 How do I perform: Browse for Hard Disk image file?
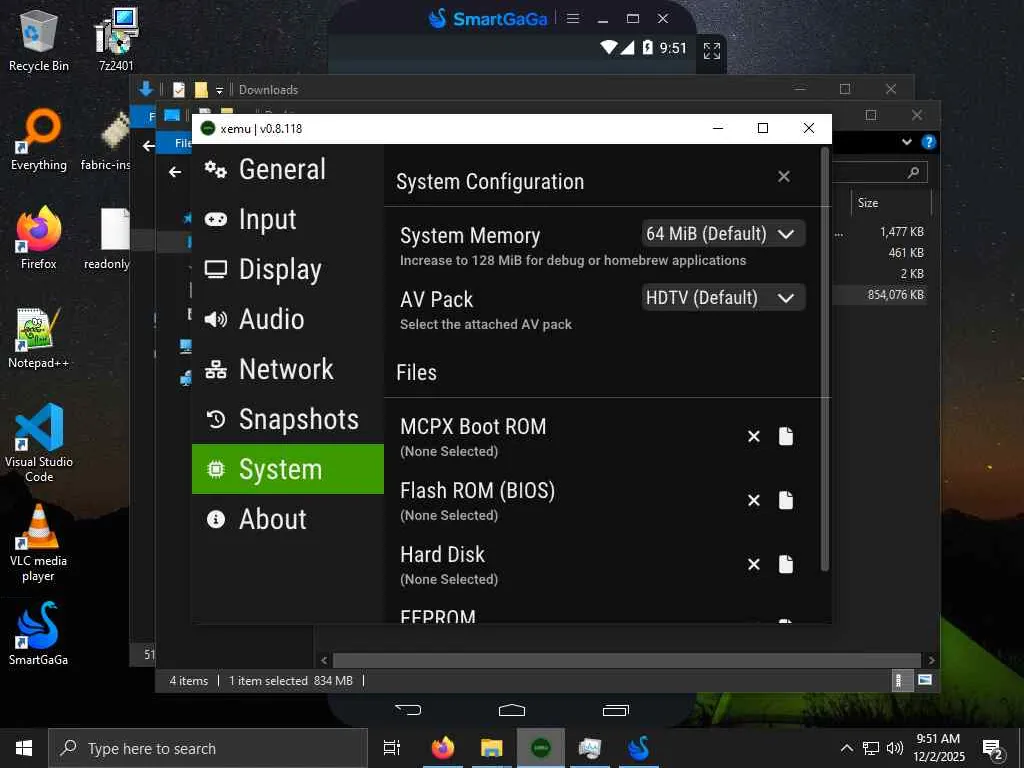click(x=786, y=564)
